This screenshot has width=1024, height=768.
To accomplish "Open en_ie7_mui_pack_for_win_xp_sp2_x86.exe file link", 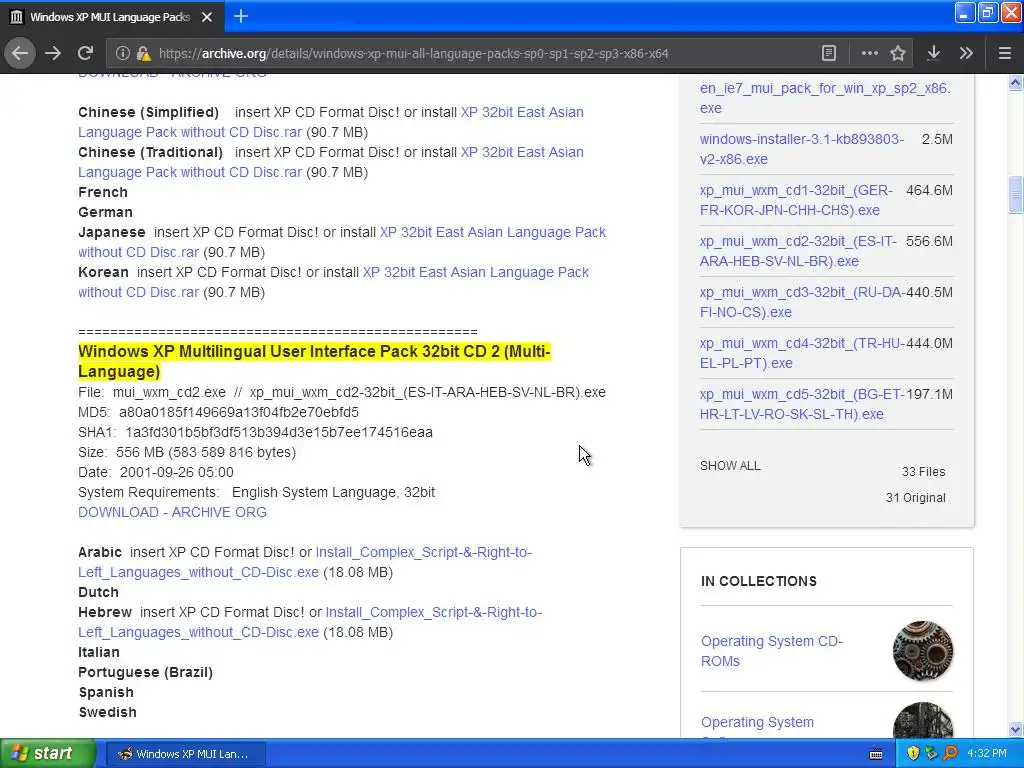I will [x=825, y=98].
